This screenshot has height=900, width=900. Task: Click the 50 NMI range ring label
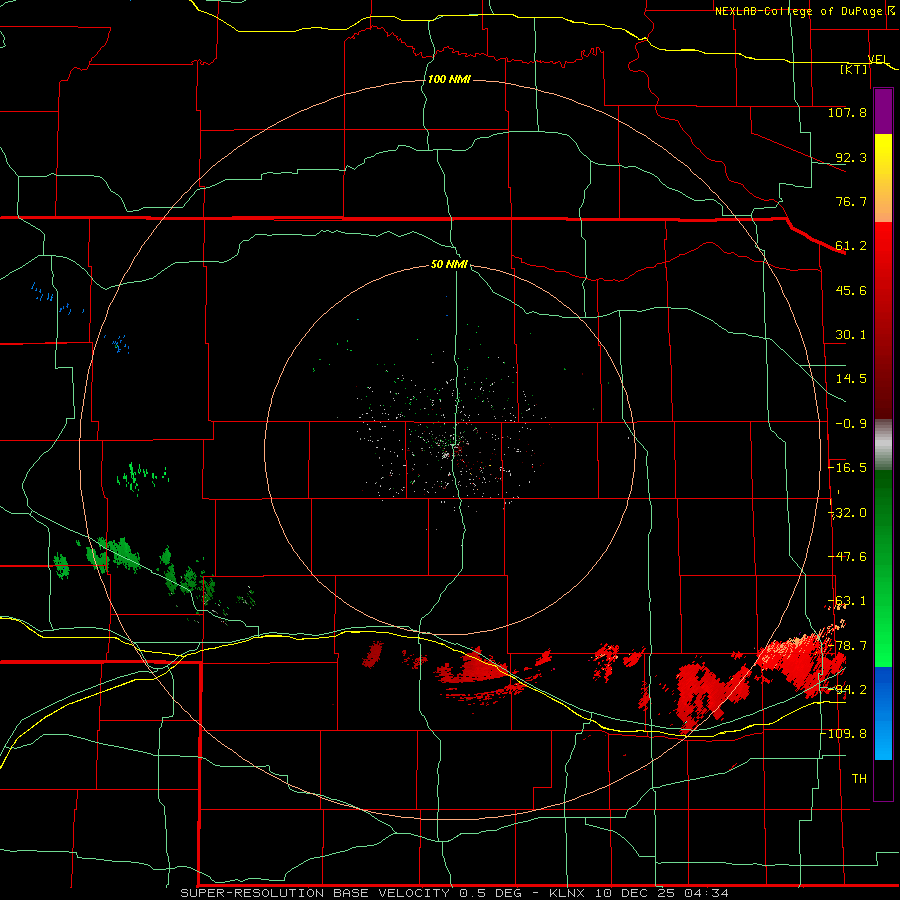tap(449, 264)
